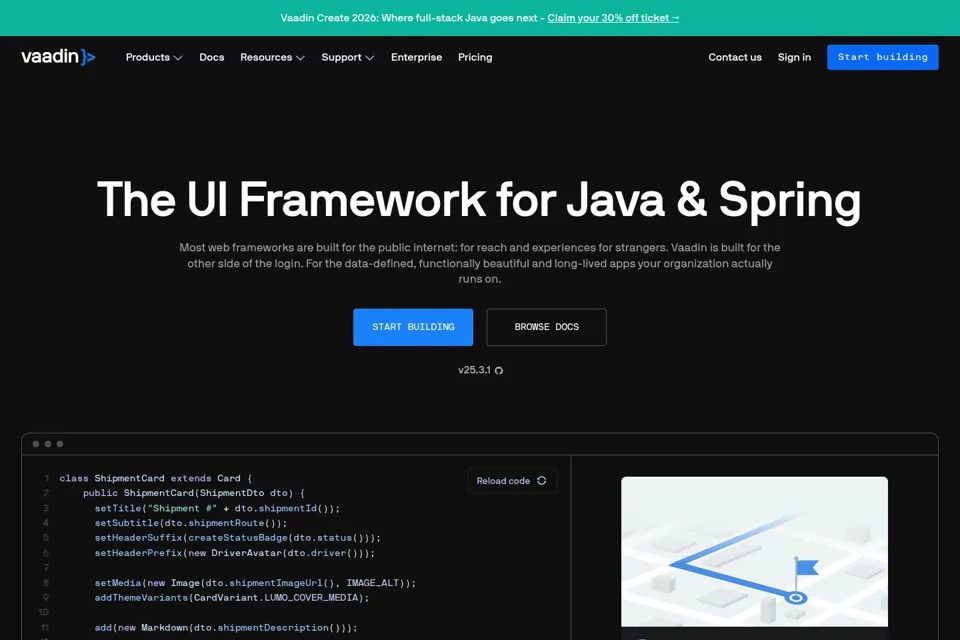Image resolution: width=960 pixels, height=640 pixels.
Task: Claim your 30% off ticket link
Action: [x=613, y=18]
